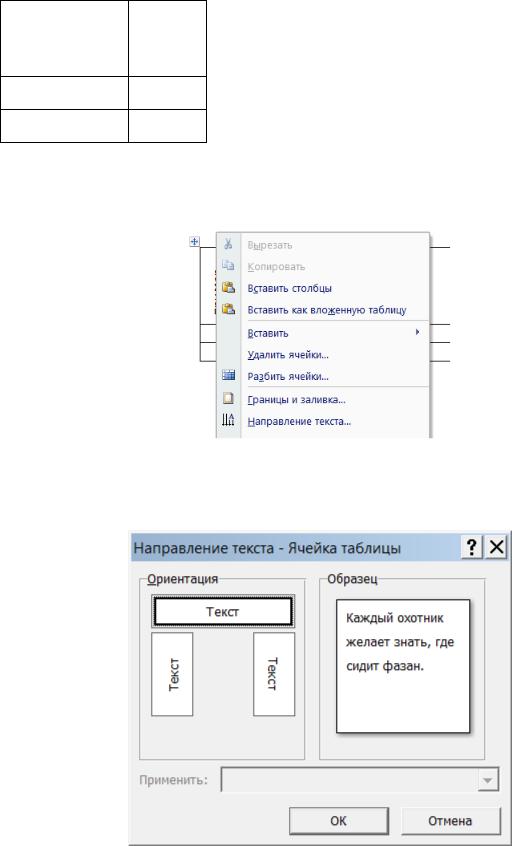Select top-to-bottom vertical Текст orientation

[274, 674]
